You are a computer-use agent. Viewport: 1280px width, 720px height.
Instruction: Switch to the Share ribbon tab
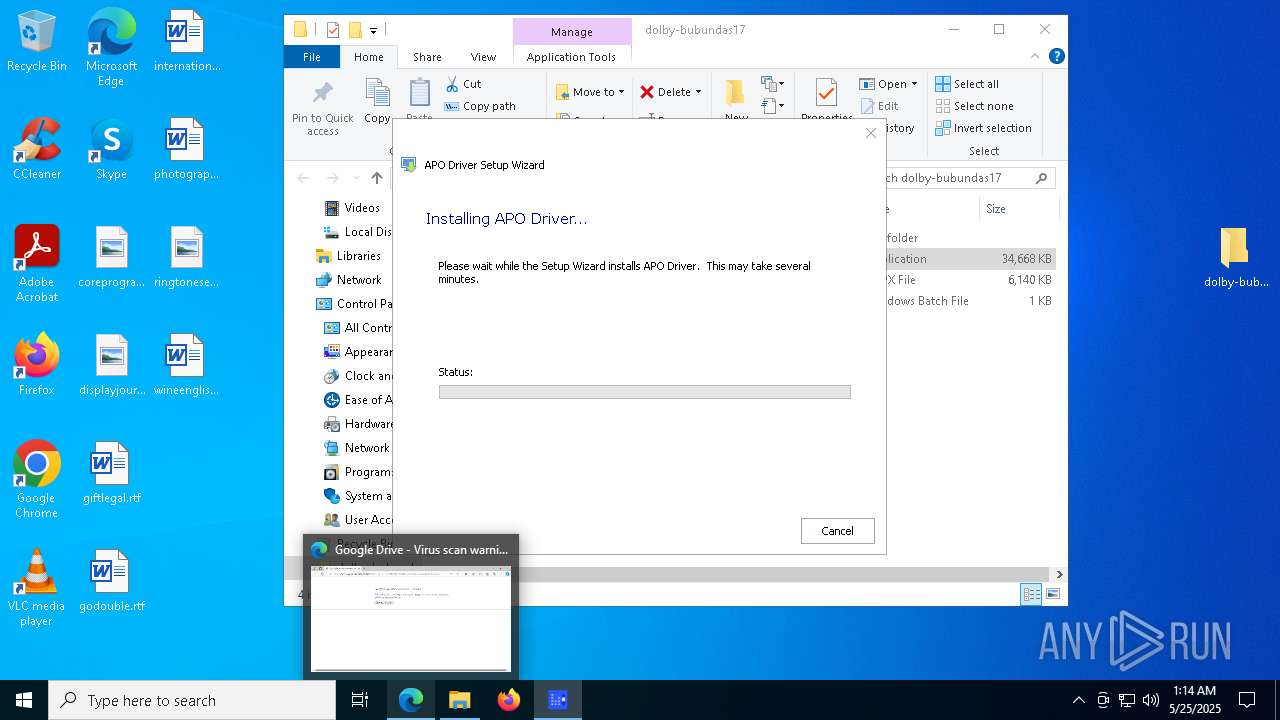pyautogui.click(x=427, y=57)
